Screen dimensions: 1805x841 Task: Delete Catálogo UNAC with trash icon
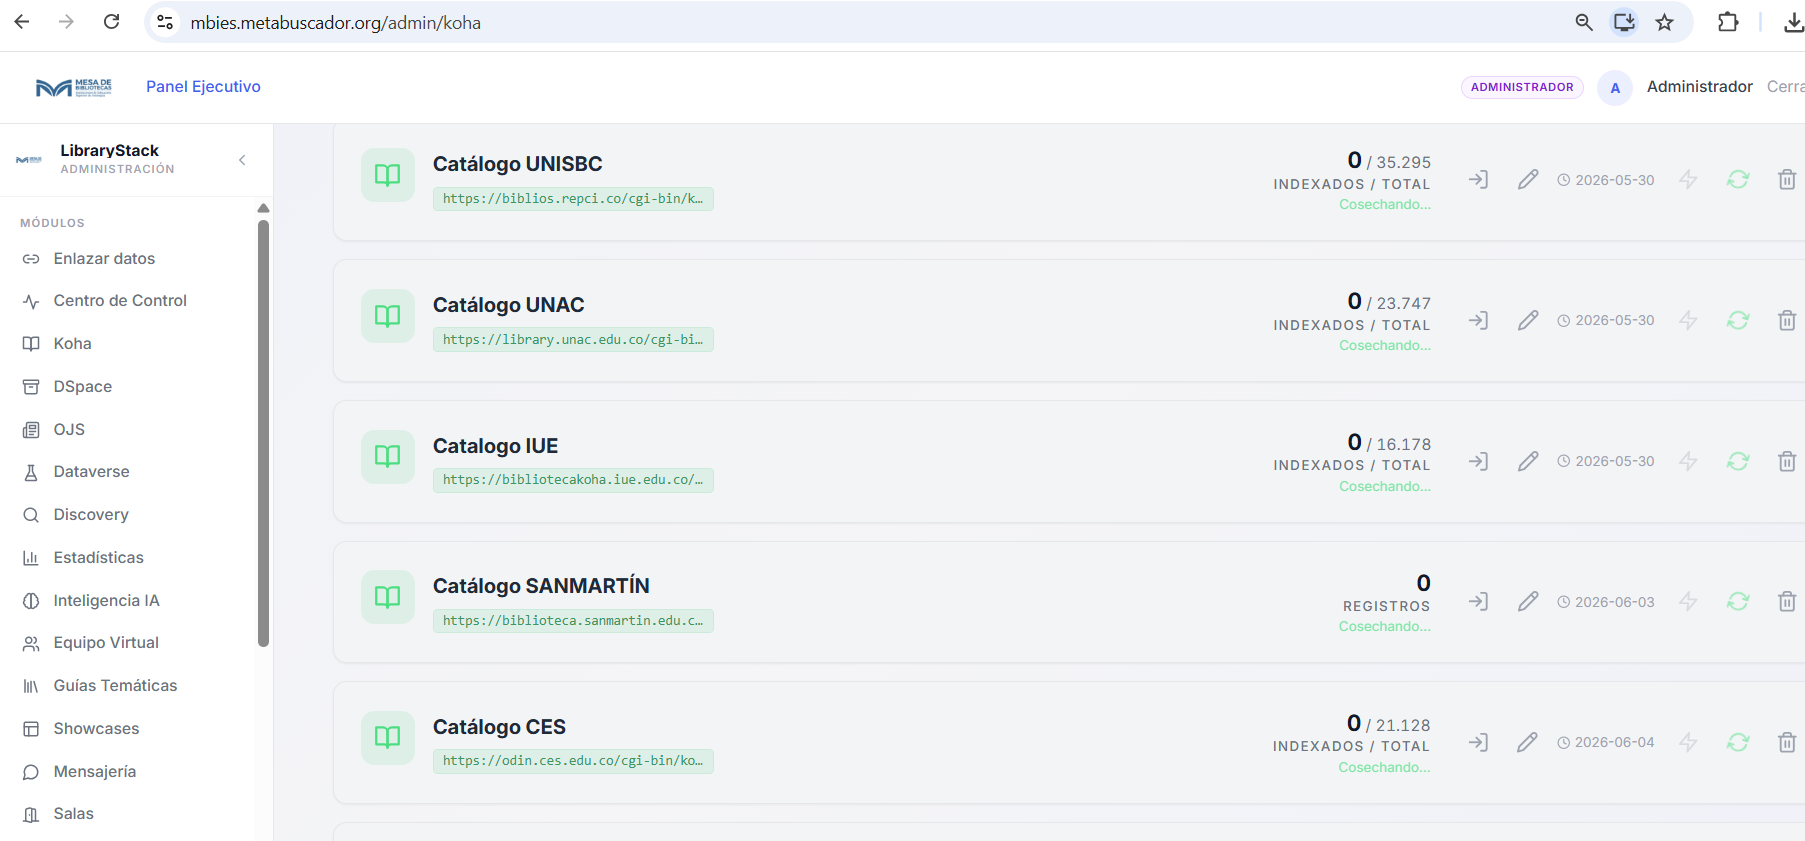(1787, 321)
